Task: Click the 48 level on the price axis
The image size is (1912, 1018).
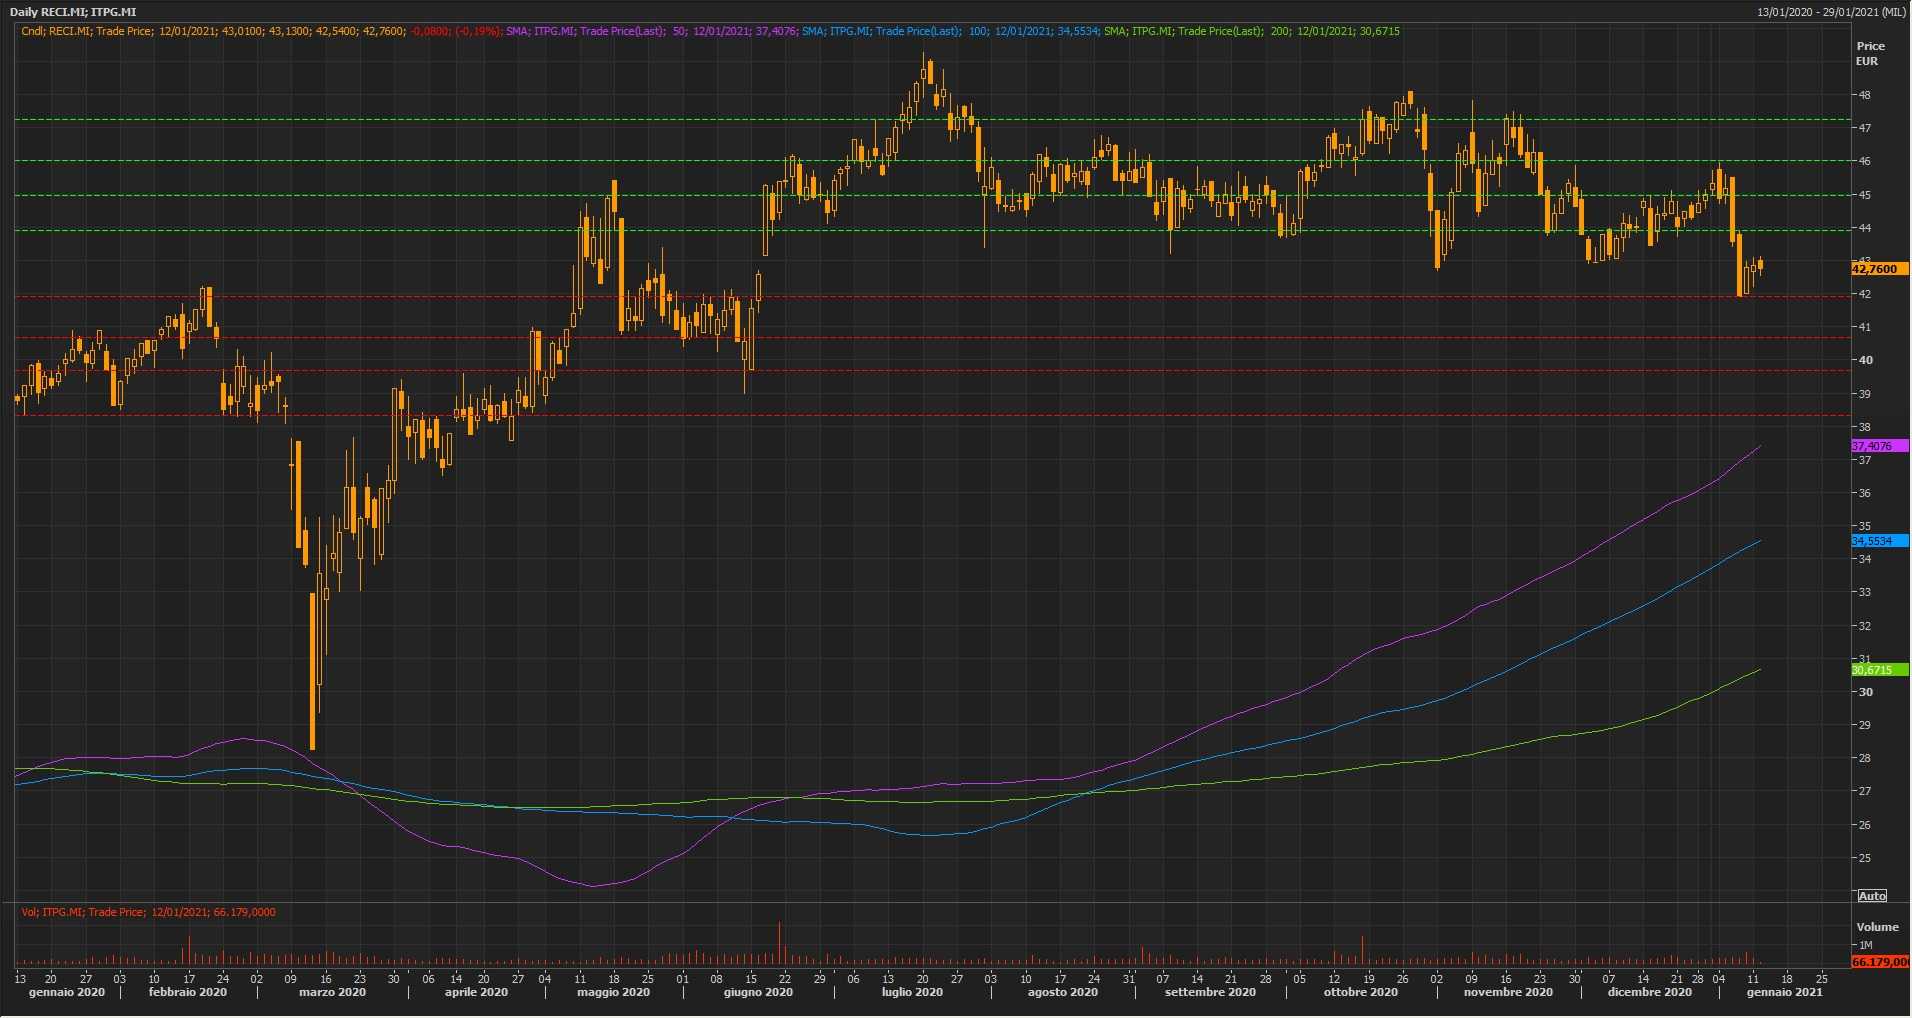Action: click(x=1865, y=95)
